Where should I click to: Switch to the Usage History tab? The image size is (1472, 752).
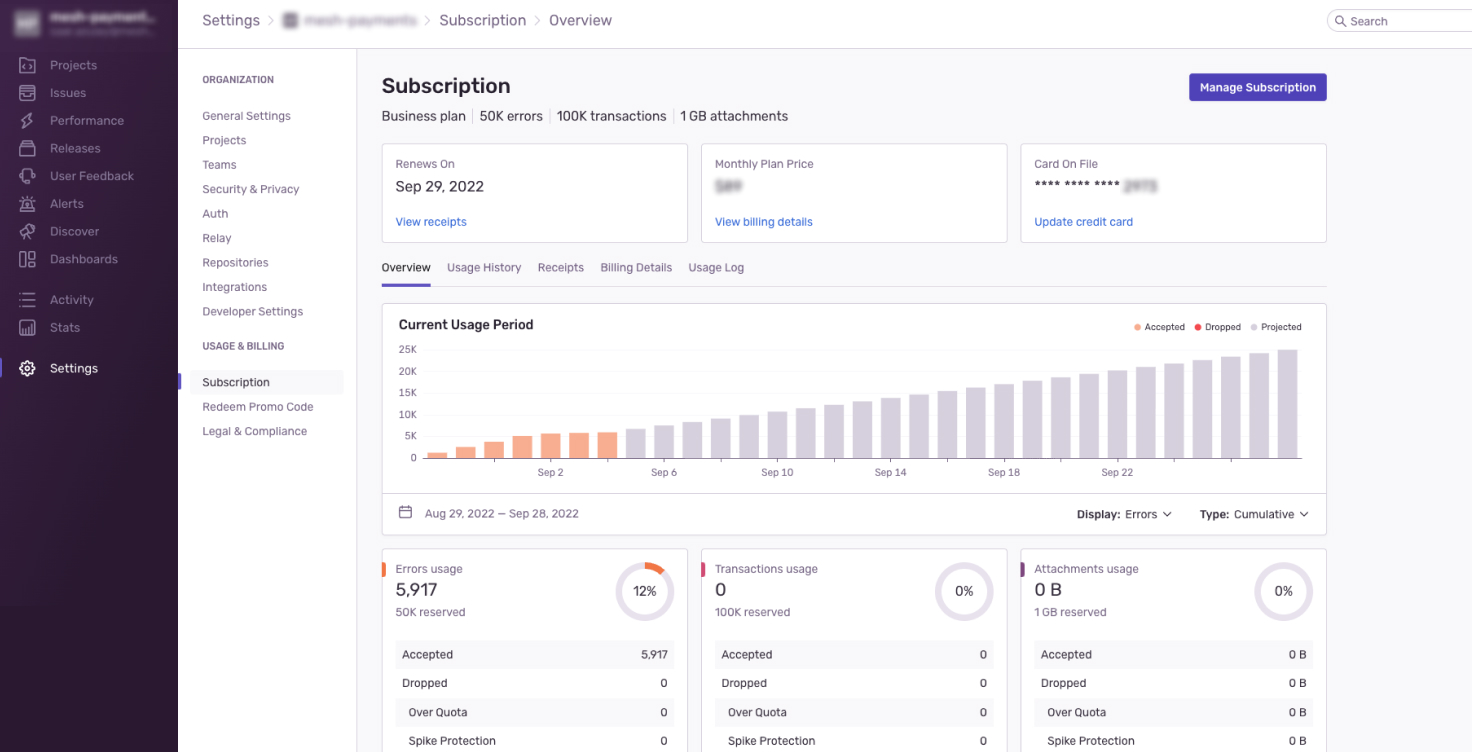[x=484, y=268]
